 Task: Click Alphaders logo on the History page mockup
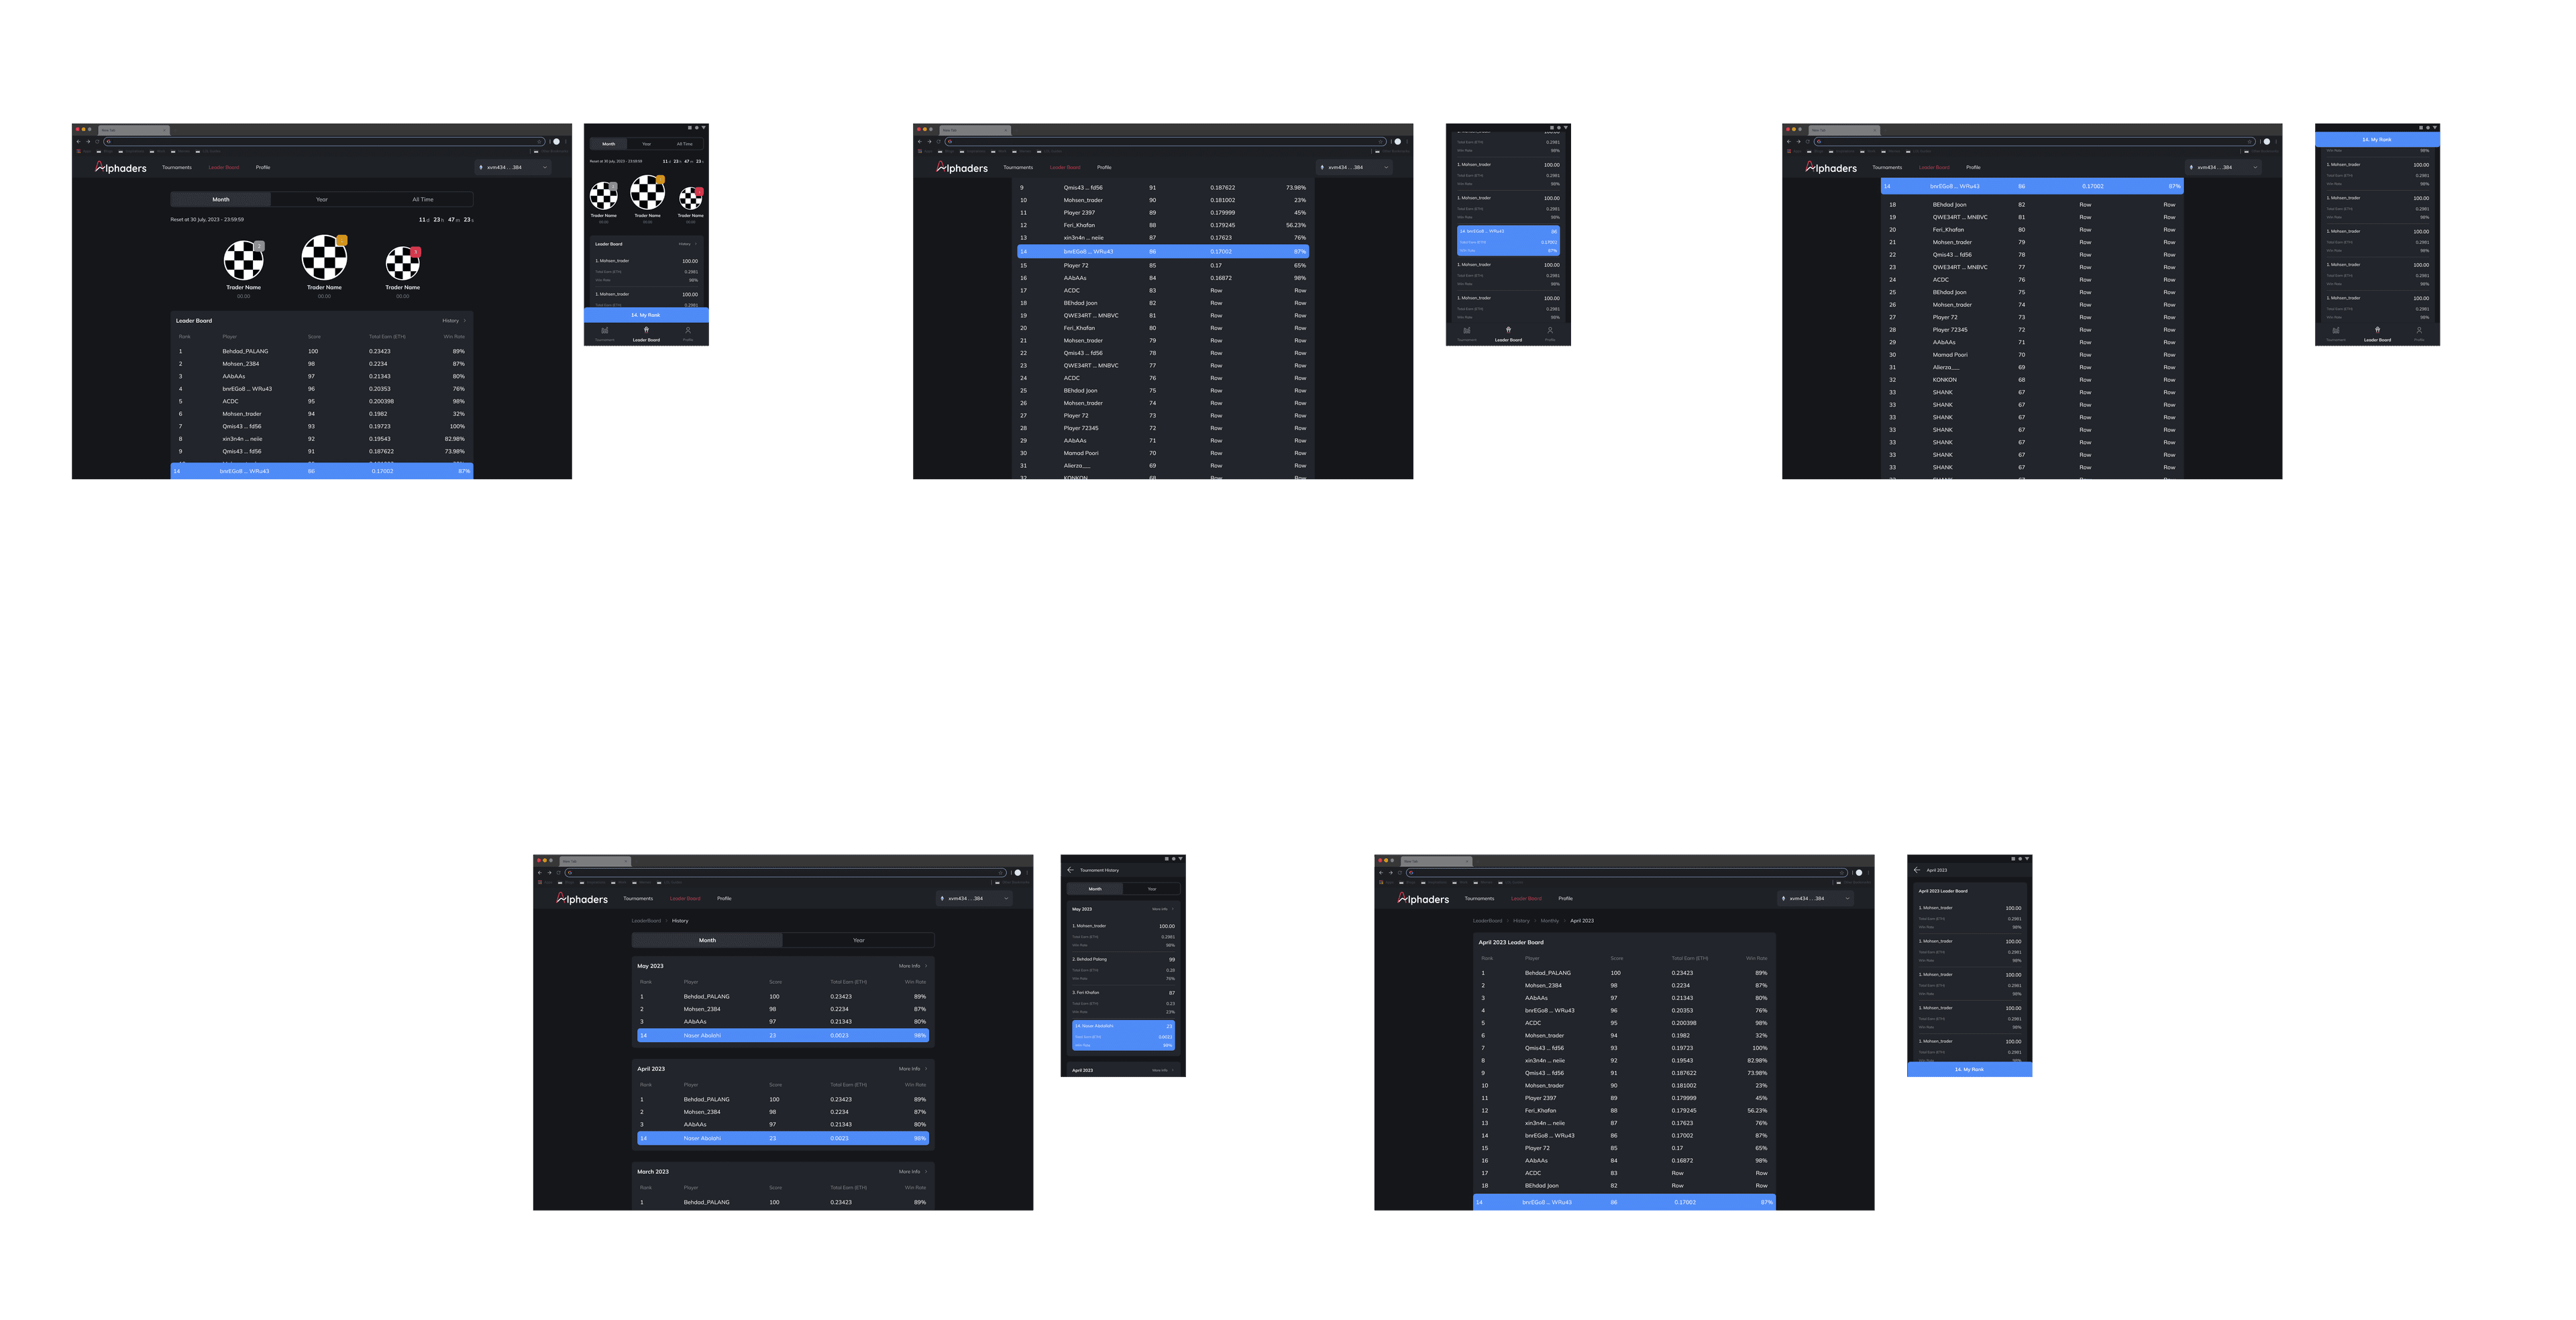pos(582,899)
